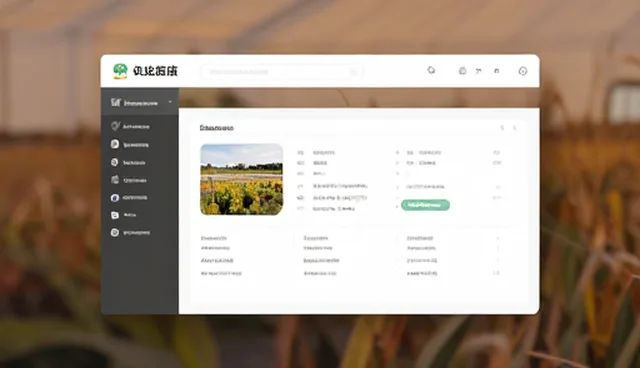Expand the caret on dark sidebar header

[x=170, y=102]
